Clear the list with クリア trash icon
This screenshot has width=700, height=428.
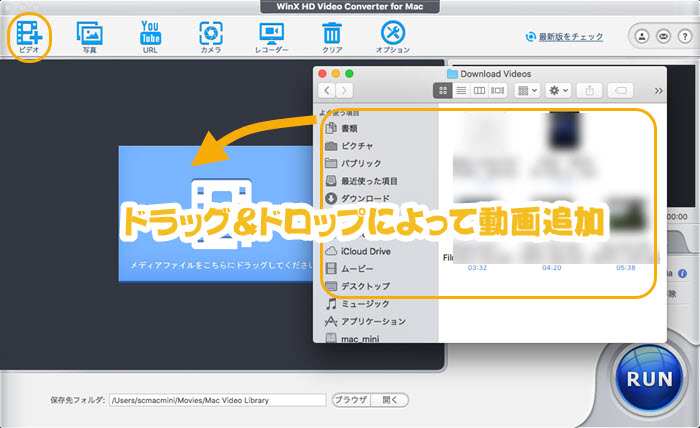click(x=332, y=37)
